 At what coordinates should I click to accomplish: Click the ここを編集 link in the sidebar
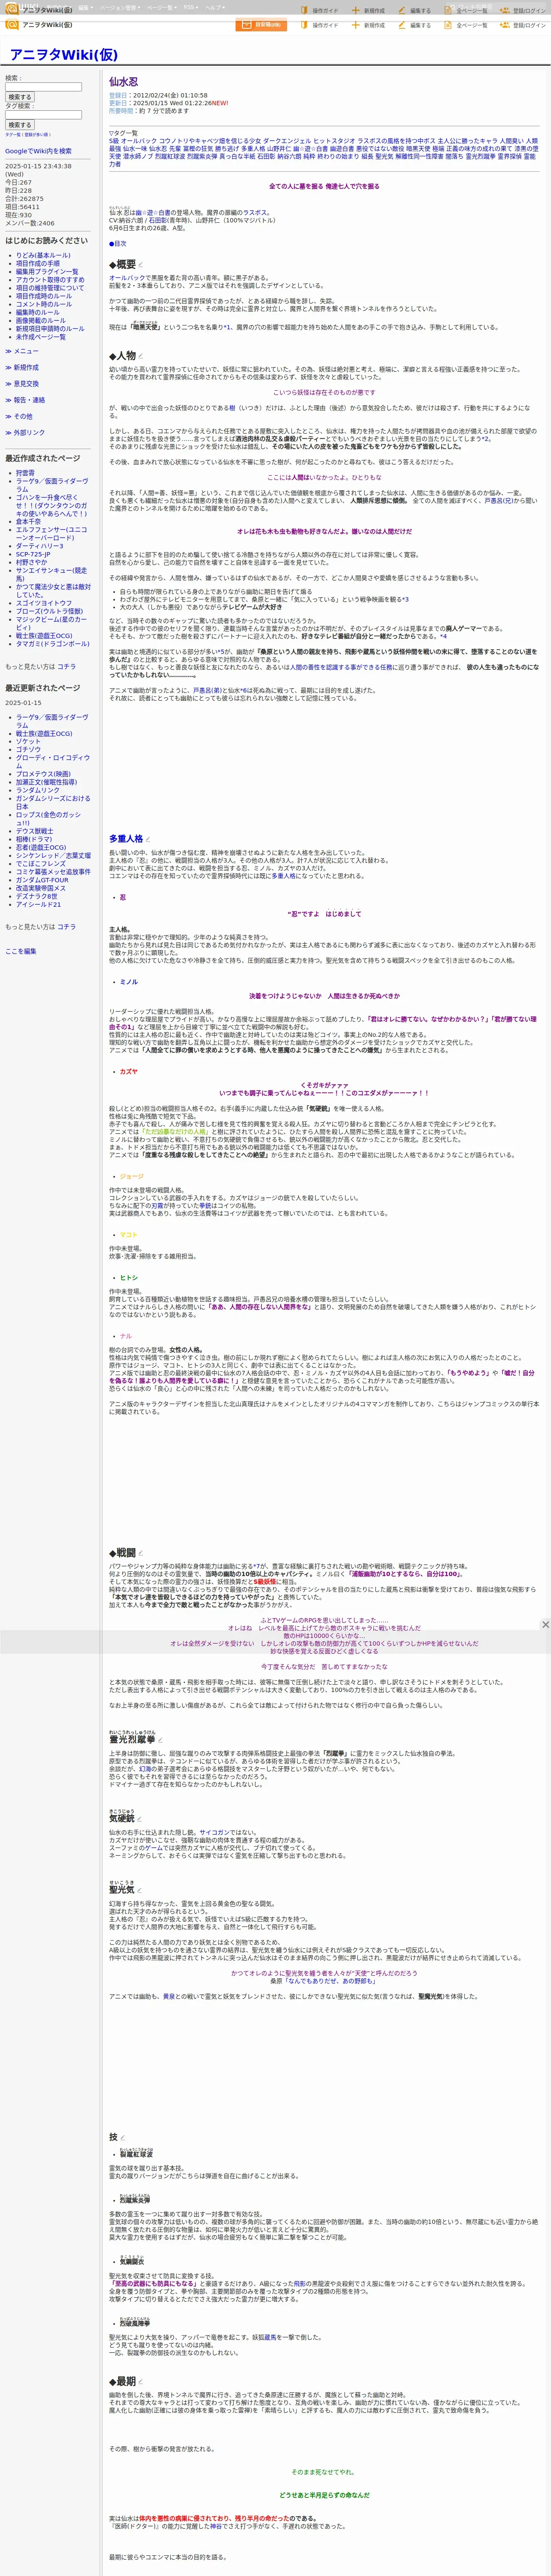coord(20,951)
